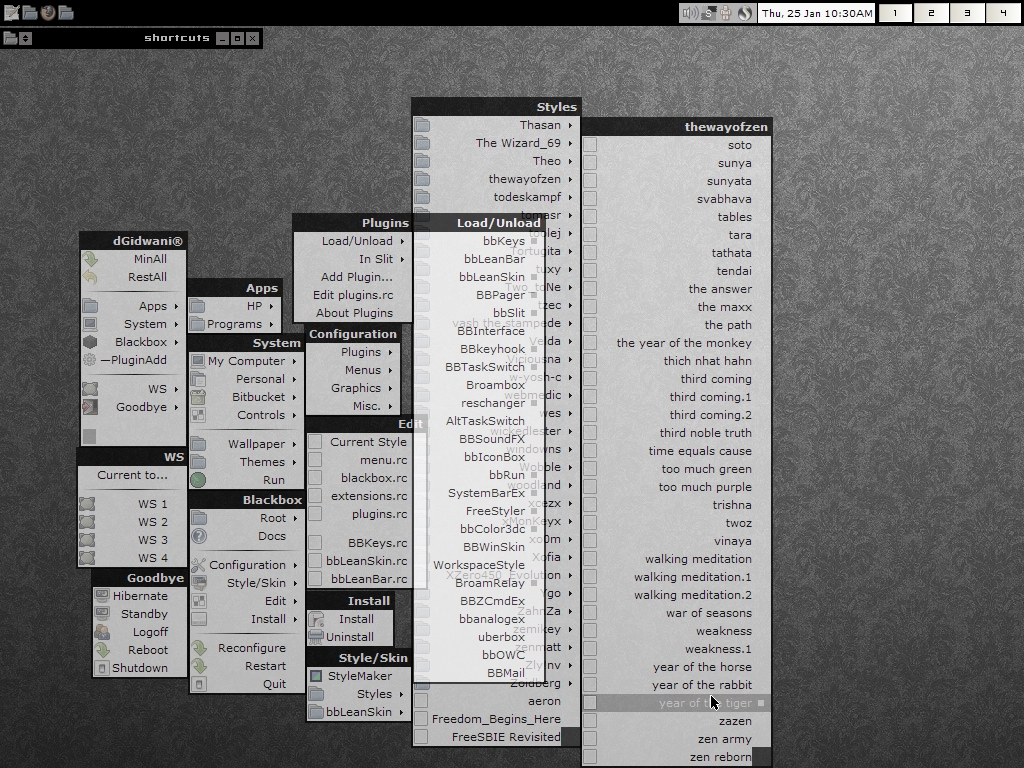Select Current to... in WS menu

[x=133, y=475]
